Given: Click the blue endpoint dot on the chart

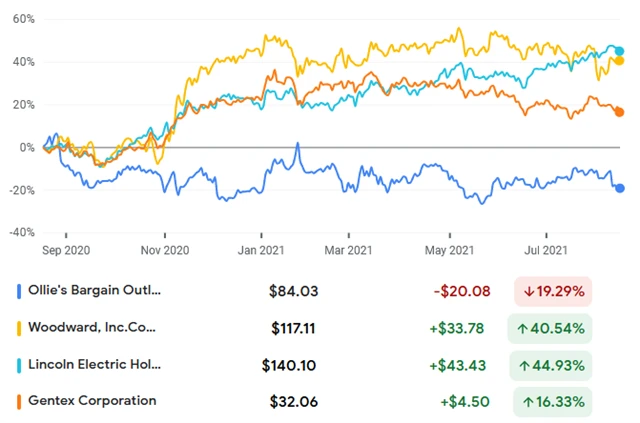Looking at the screenshot, I should click(620, 188).
